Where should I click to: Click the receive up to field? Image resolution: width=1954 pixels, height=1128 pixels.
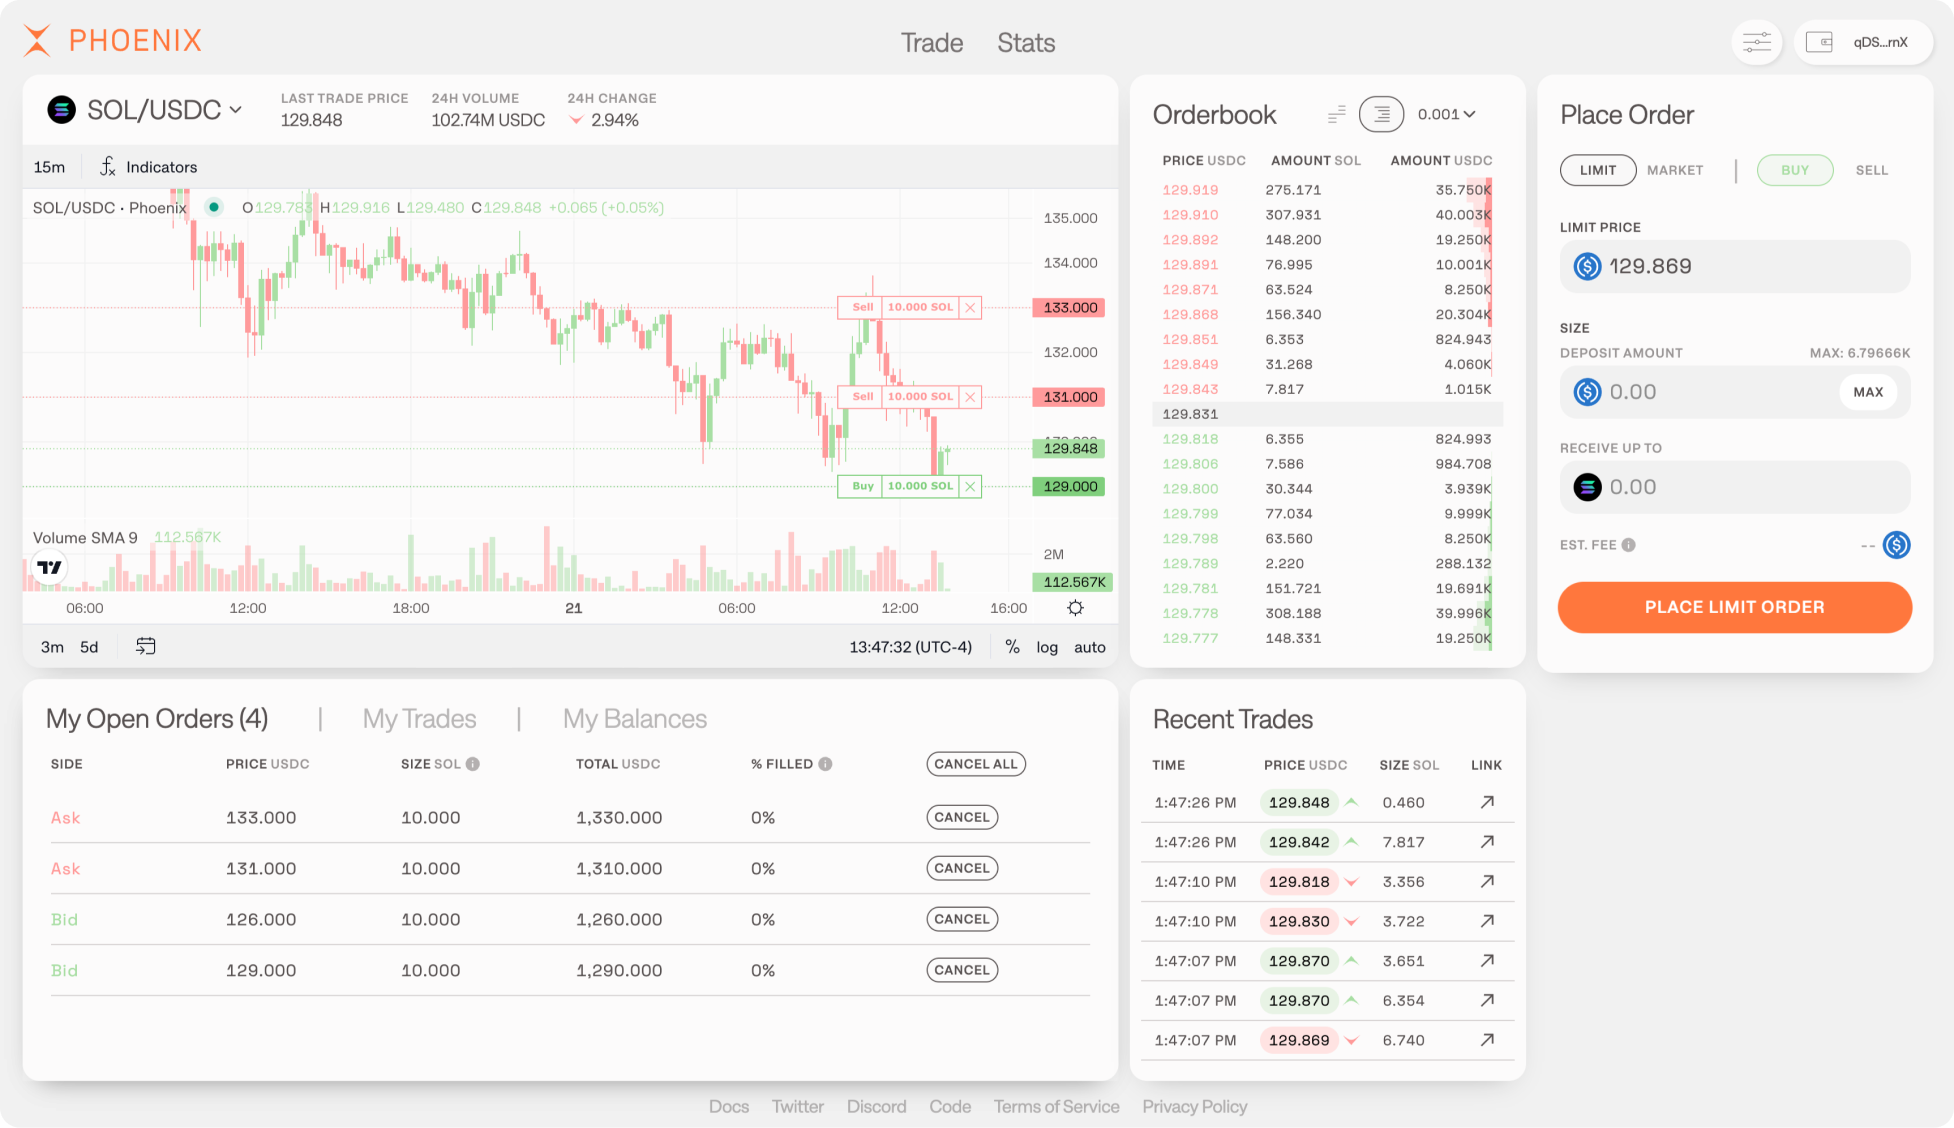pyautogui.click(x=1735, y=487)
